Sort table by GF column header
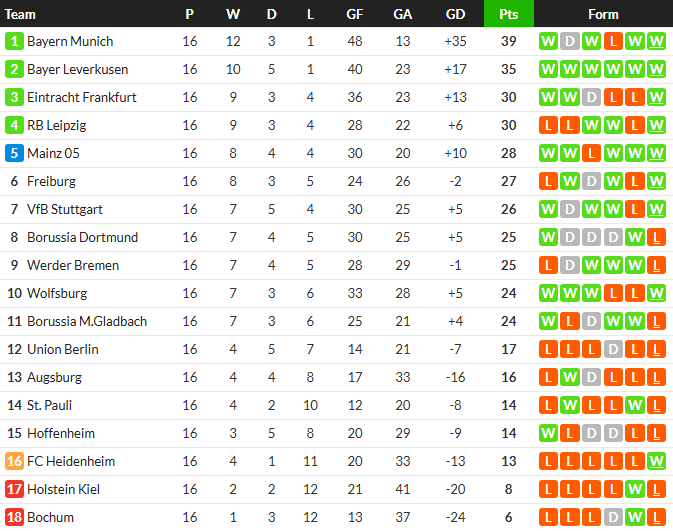 pos(355,14)
